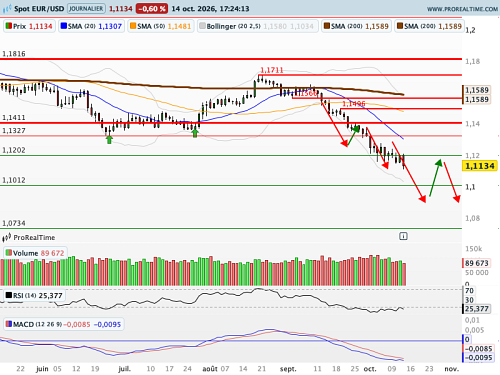
Task: Click the red 1,1711 high annotation
Action: [272, 70]
